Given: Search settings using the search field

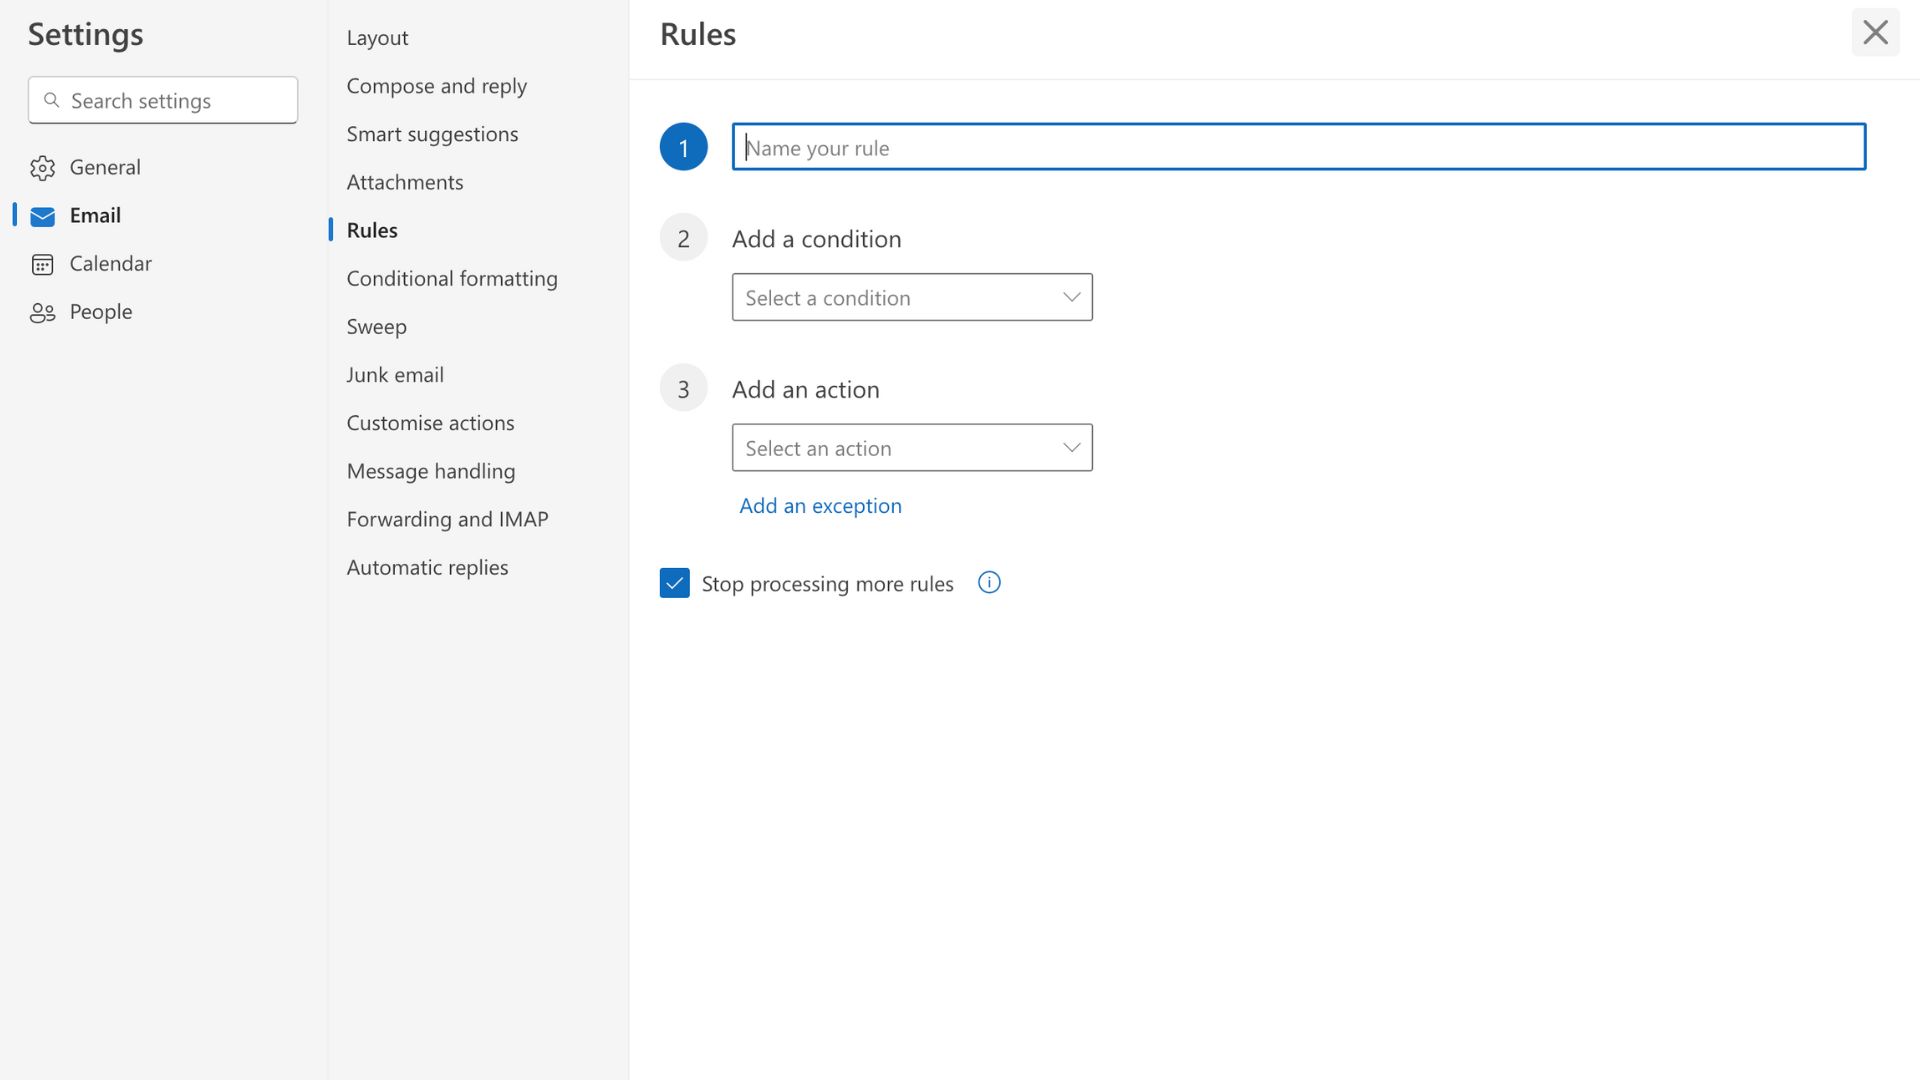Looking at the screenshot, I should tap(162, 99).
